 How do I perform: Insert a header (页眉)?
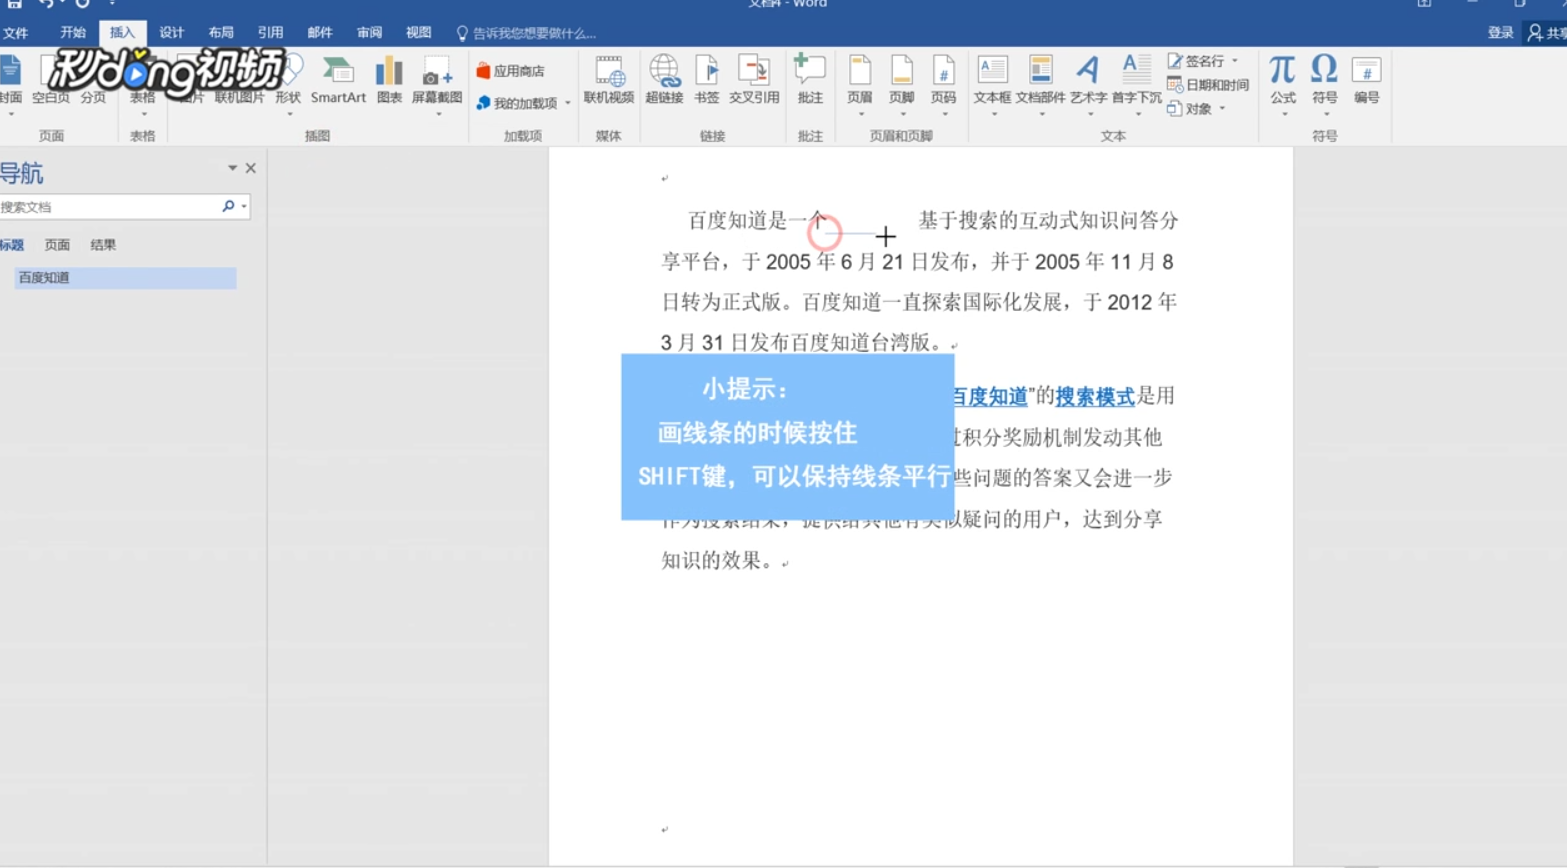click(860, 85)
